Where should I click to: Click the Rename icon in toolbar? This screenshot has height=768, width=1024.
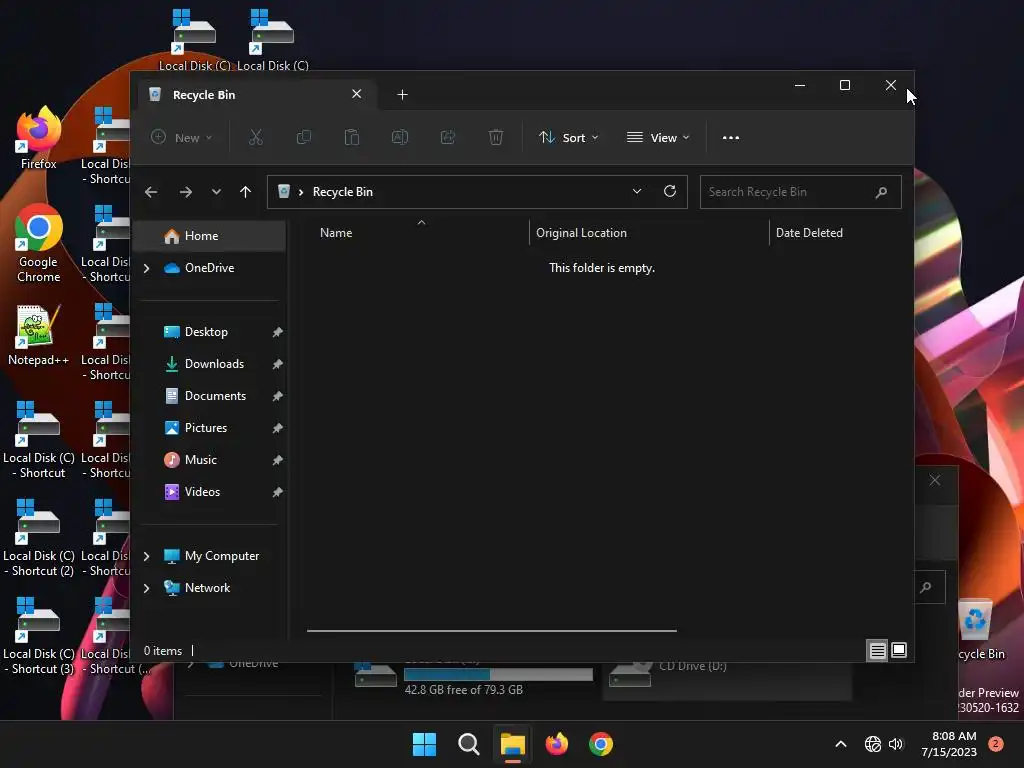400,137
